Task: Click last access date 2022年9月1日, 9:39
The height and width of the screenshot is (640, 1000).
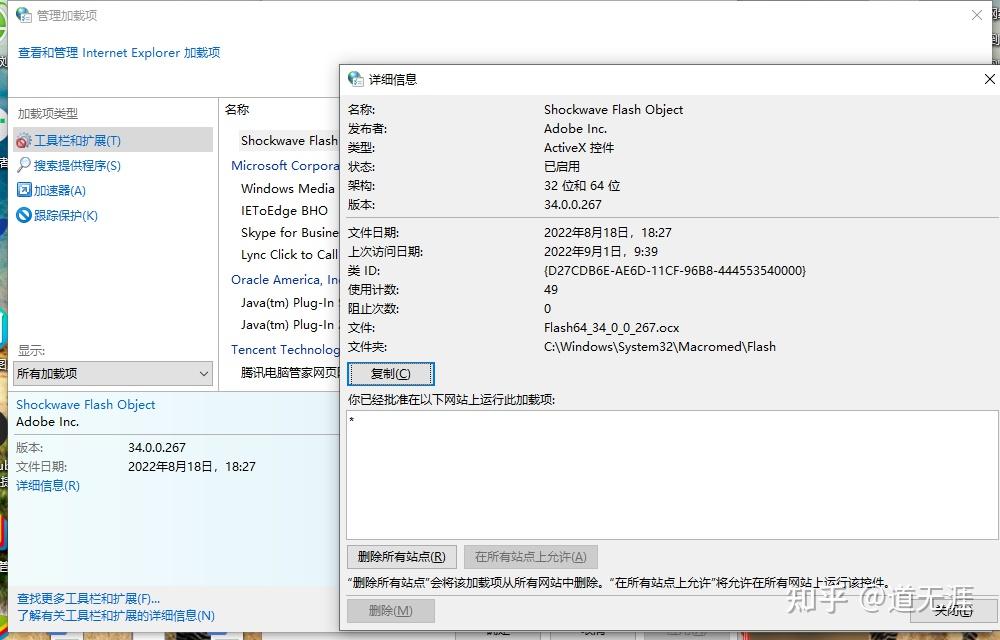Action: pos(601,252)
